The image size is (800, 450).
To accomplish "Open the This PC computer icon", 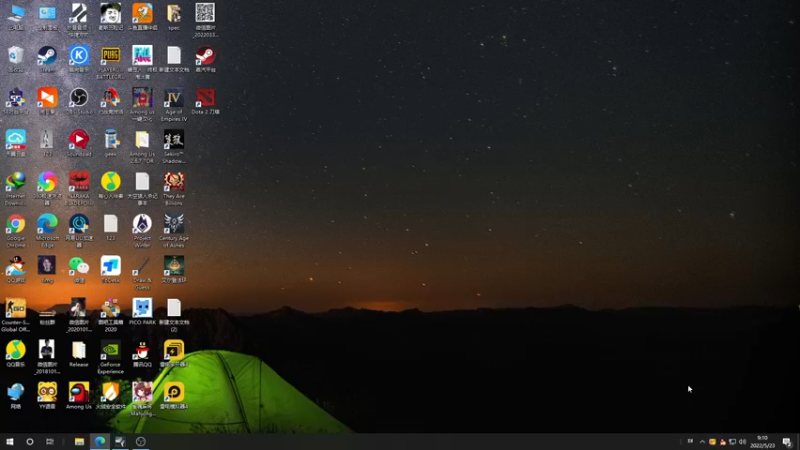I will coord(16,14).
